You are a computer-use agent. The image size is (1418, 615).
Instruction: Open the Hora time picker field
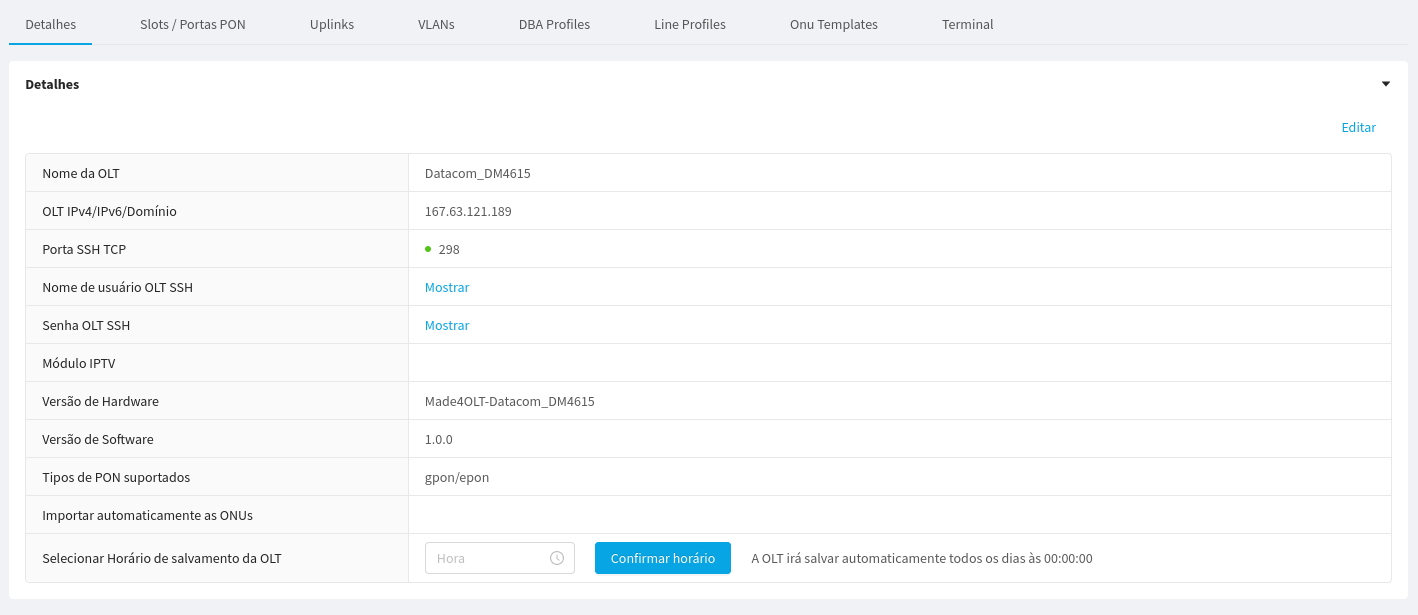pyautogui.click(x=490, y=558)
